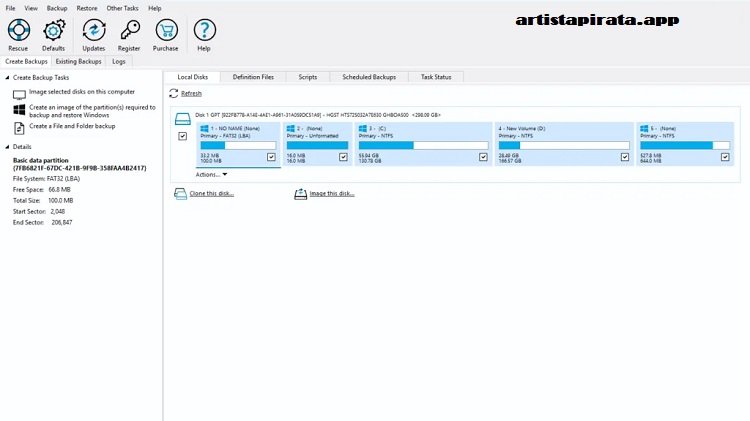Collapse the Details section
750x421 pixels.
pos(7,147)
